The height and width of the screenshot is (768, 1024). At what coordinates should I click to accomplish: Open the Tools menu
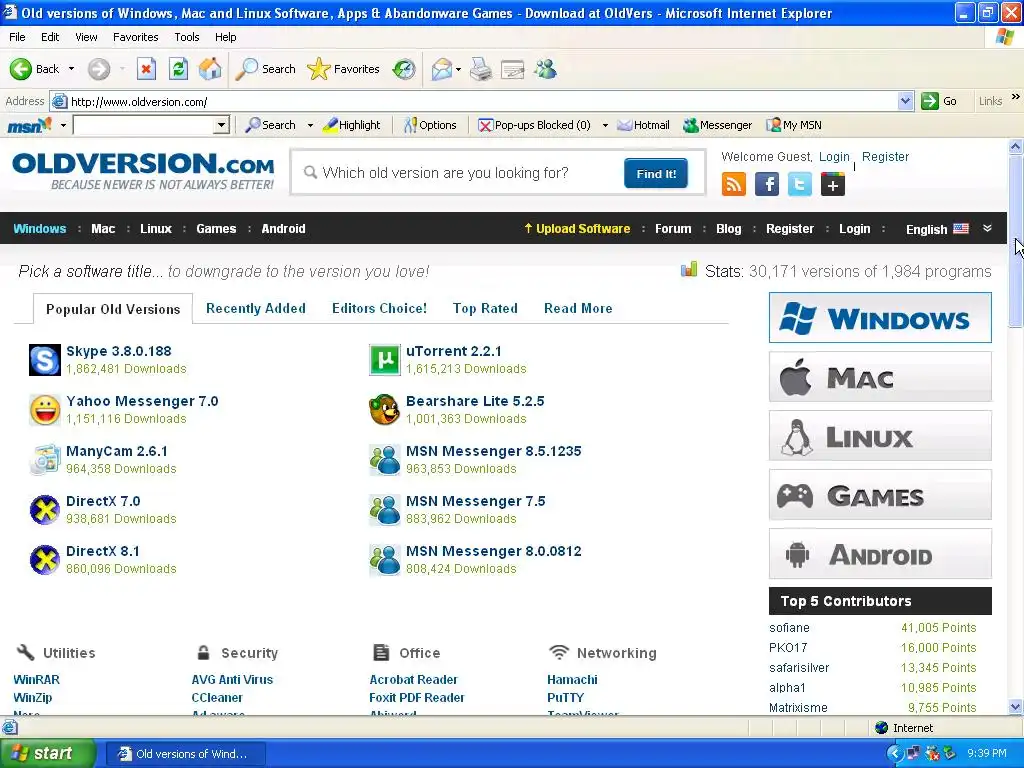pos(187,37)
